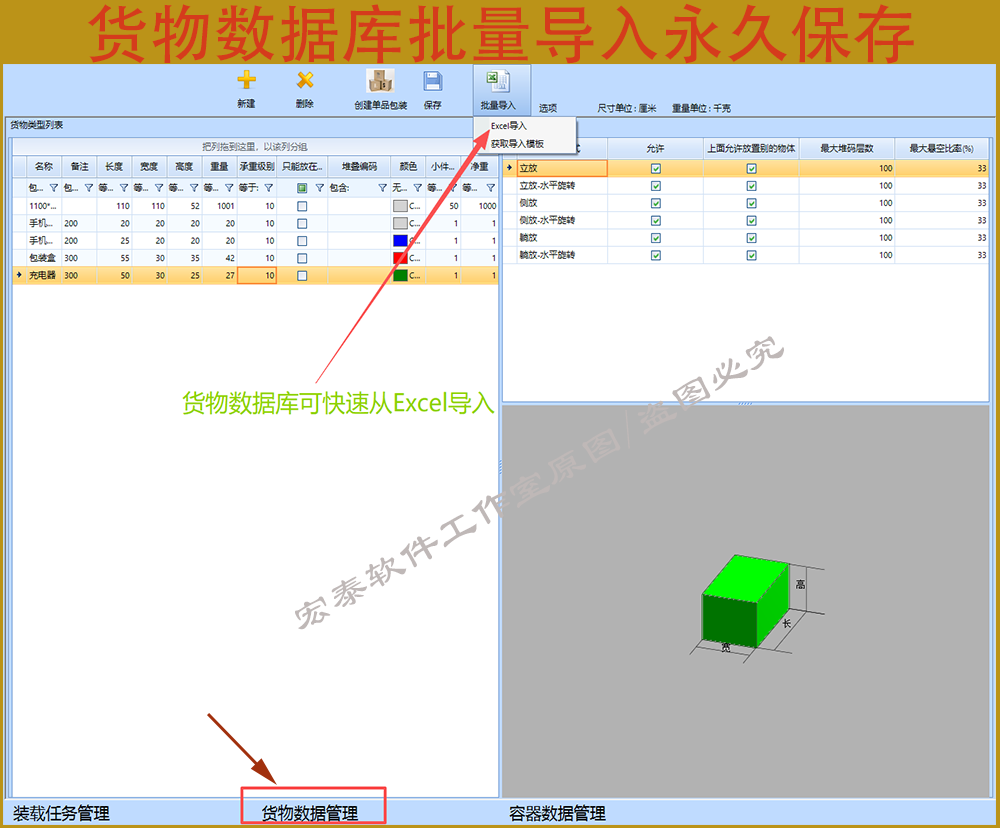Open filter funnel for 名称 column

click(54, 188)
